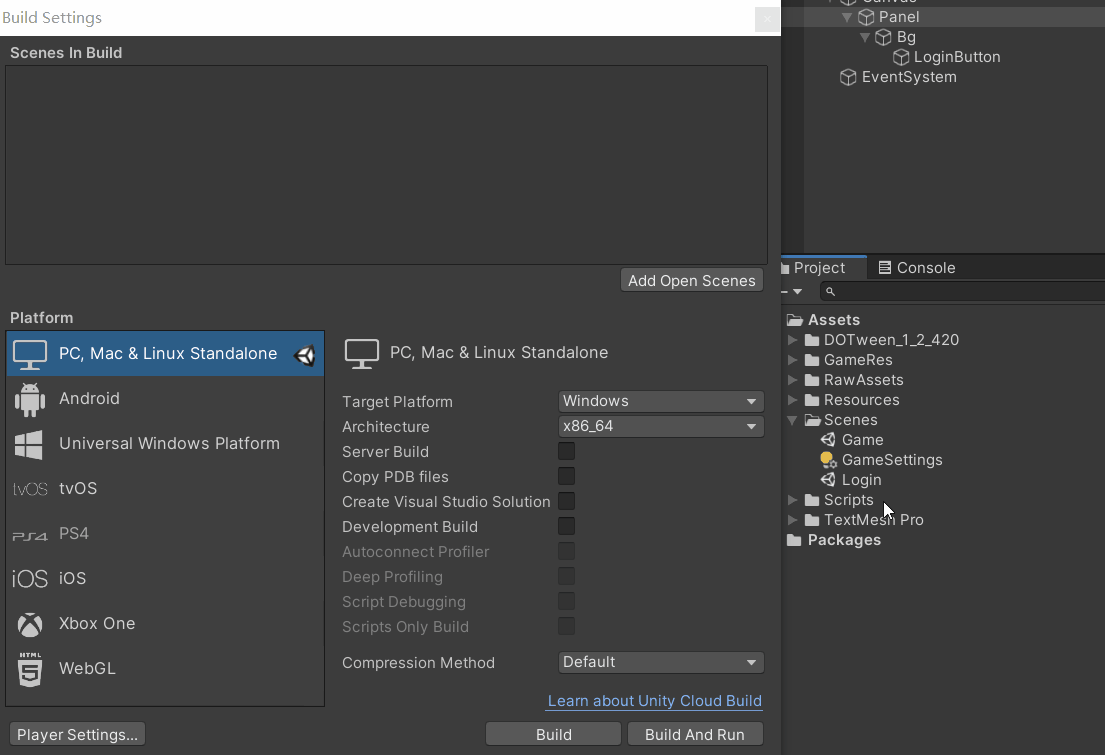
Task: Select the Xbox One platform icon
Action: 30,624
